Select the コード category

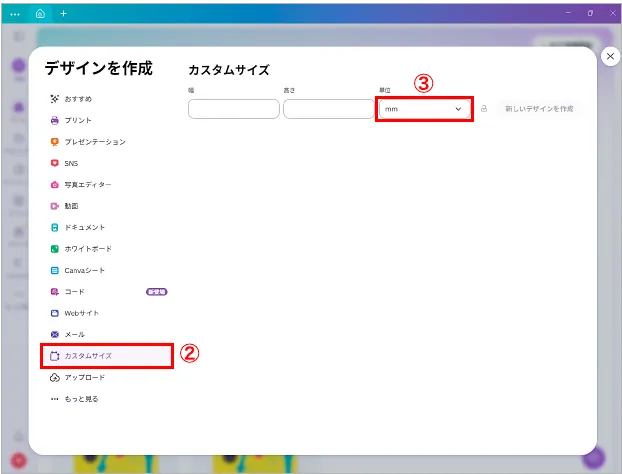[107, 292]
